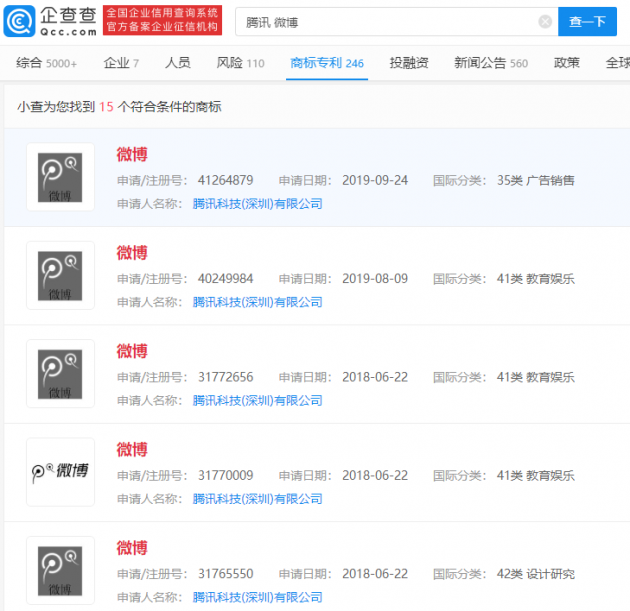This screenshot has height=611, width=630.
Task: Open 微博 title of trademark 31770009
Action: tap(132, 449)
